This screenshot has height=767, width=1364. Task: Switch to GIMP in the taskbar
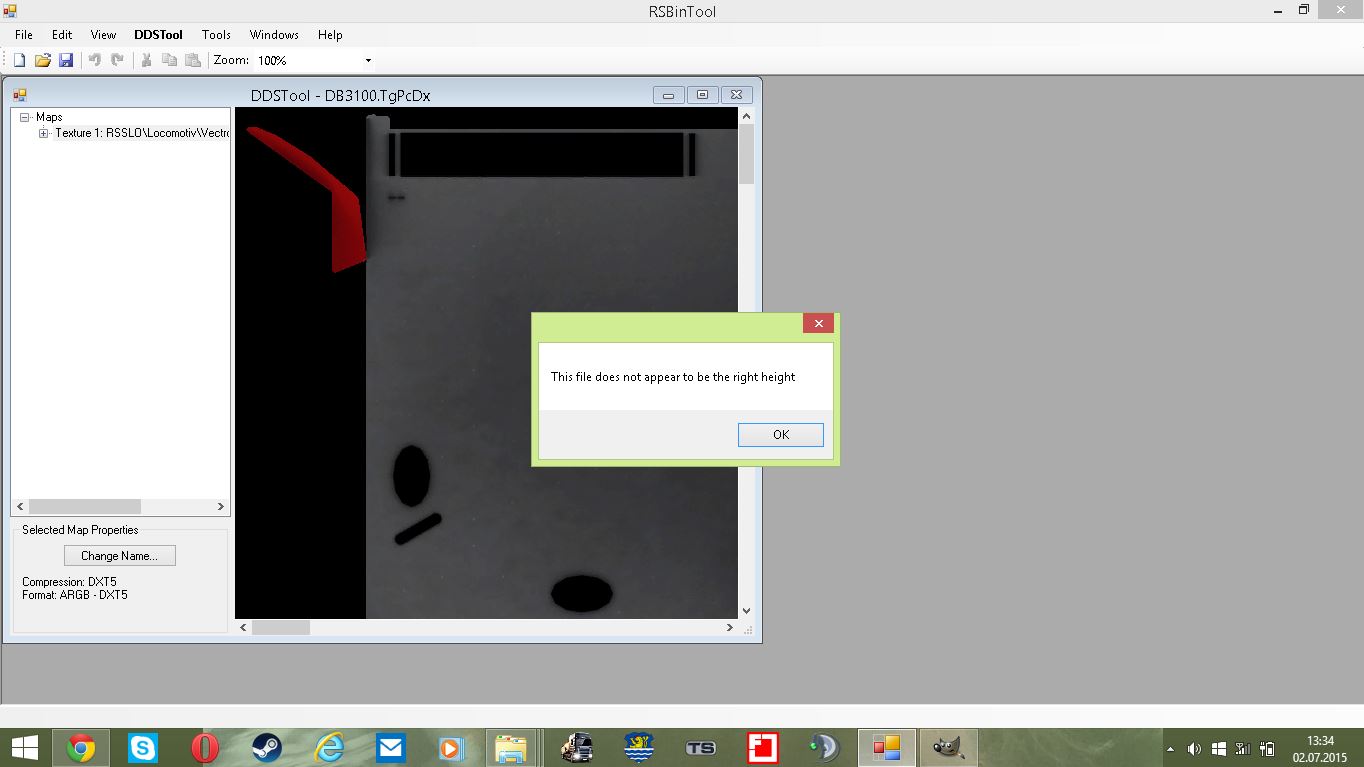click(x=948, y=748)
